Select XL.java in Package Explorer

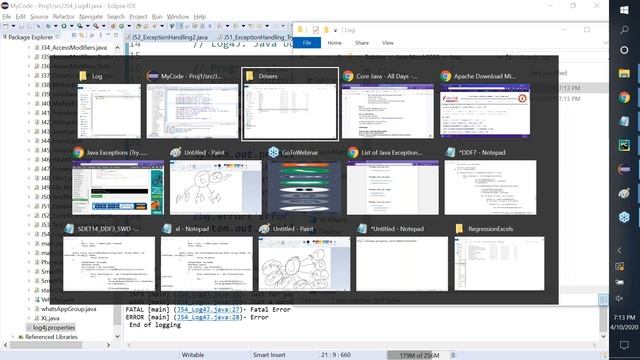(x=50, y=318)
